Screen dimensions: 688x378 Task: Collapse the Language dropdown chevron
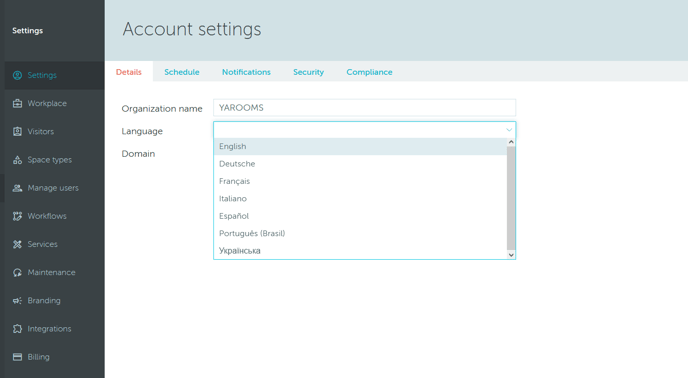tap(509, 130)
